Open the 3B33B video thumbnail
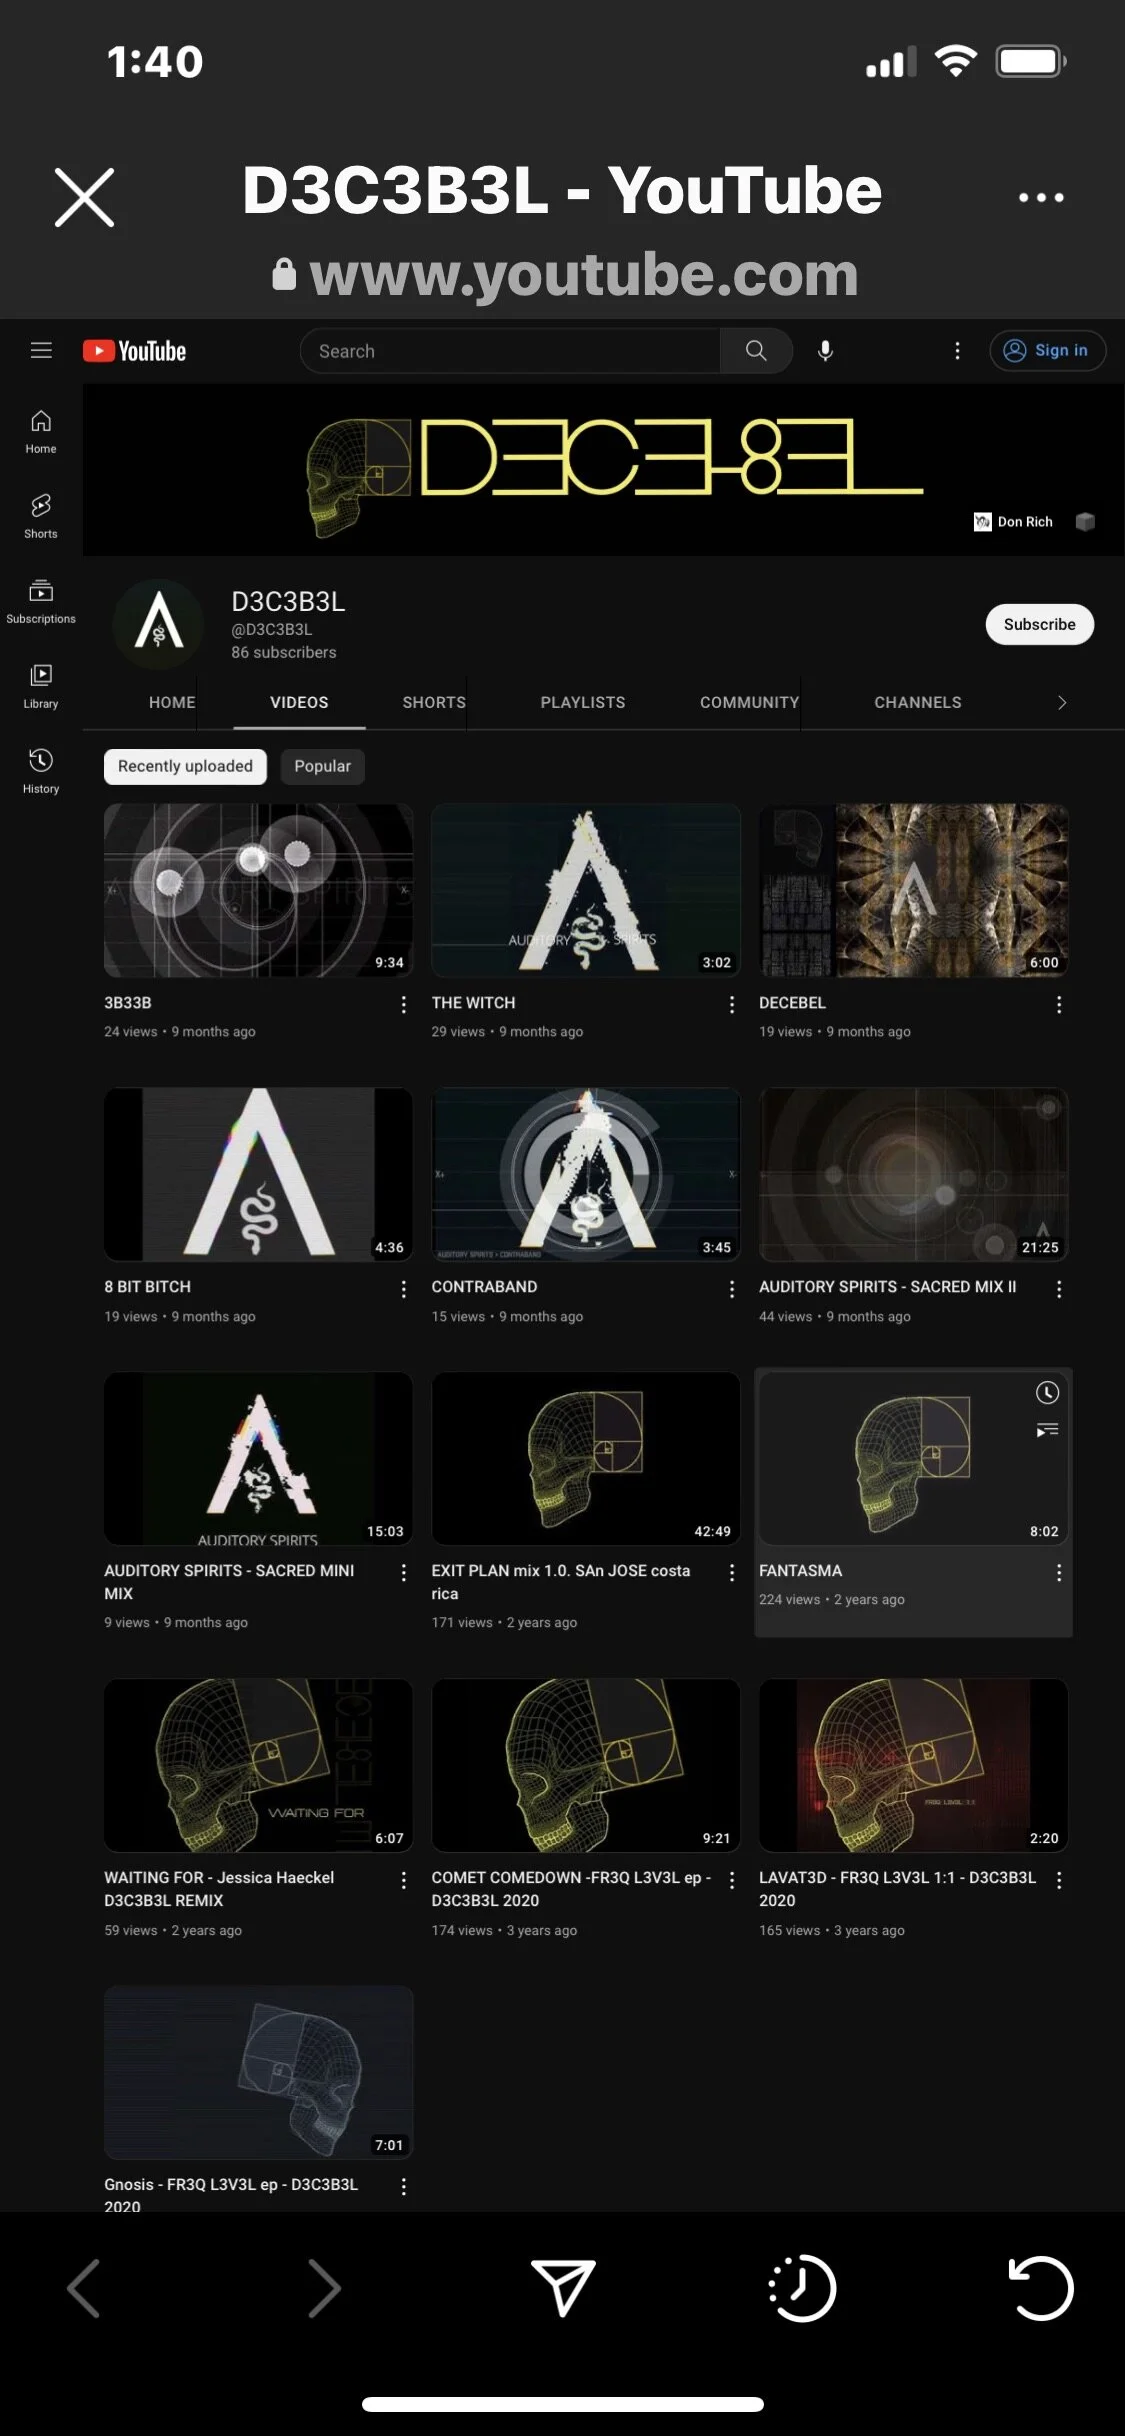 coord(258,890)
